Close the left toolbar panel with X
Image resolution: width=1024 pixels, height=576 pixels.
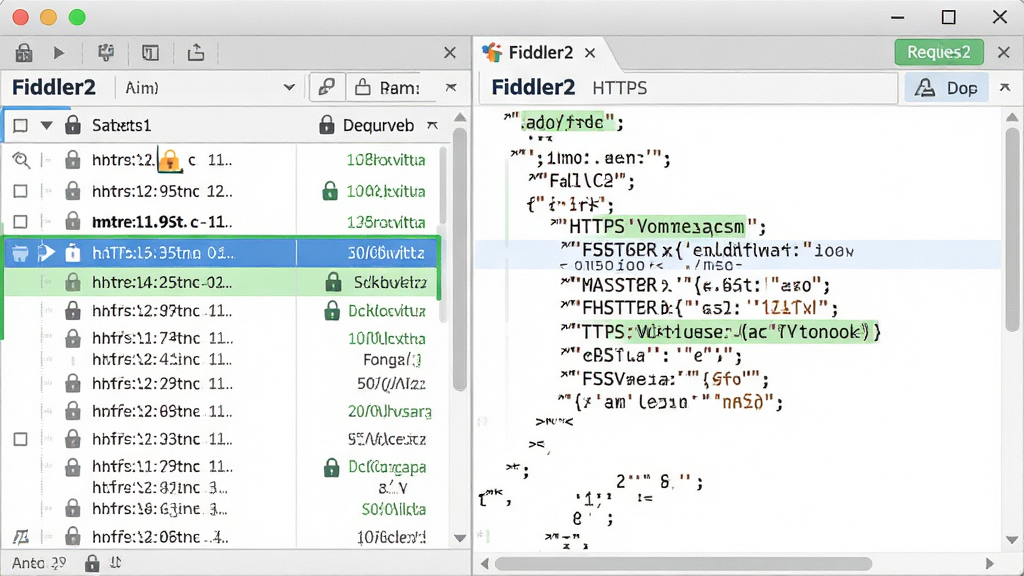[449, 53]
